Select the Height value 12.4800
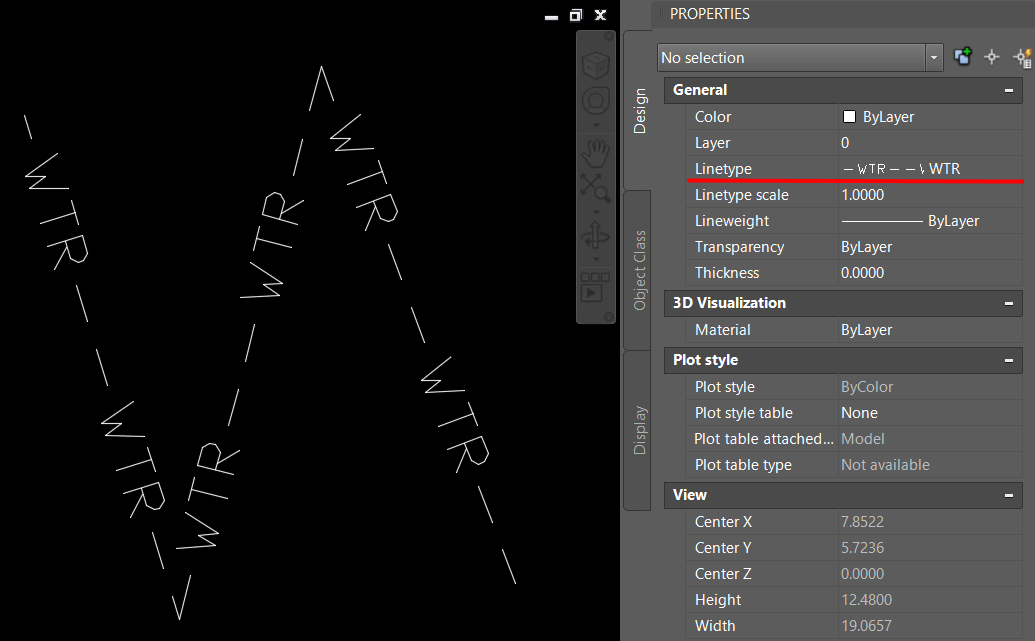Image resolution: width=1035 pixels, height=641 pixels. 930,600
